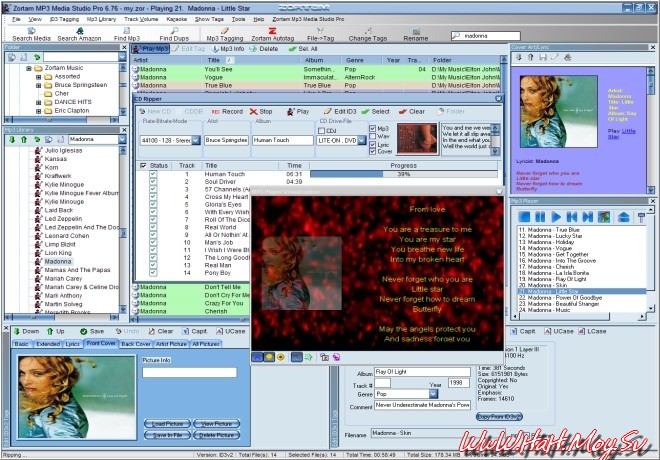Viewport: 660px width, 460px height.
Task: Enable the Wav output checkbox
Action: click(x=372, y=136)
